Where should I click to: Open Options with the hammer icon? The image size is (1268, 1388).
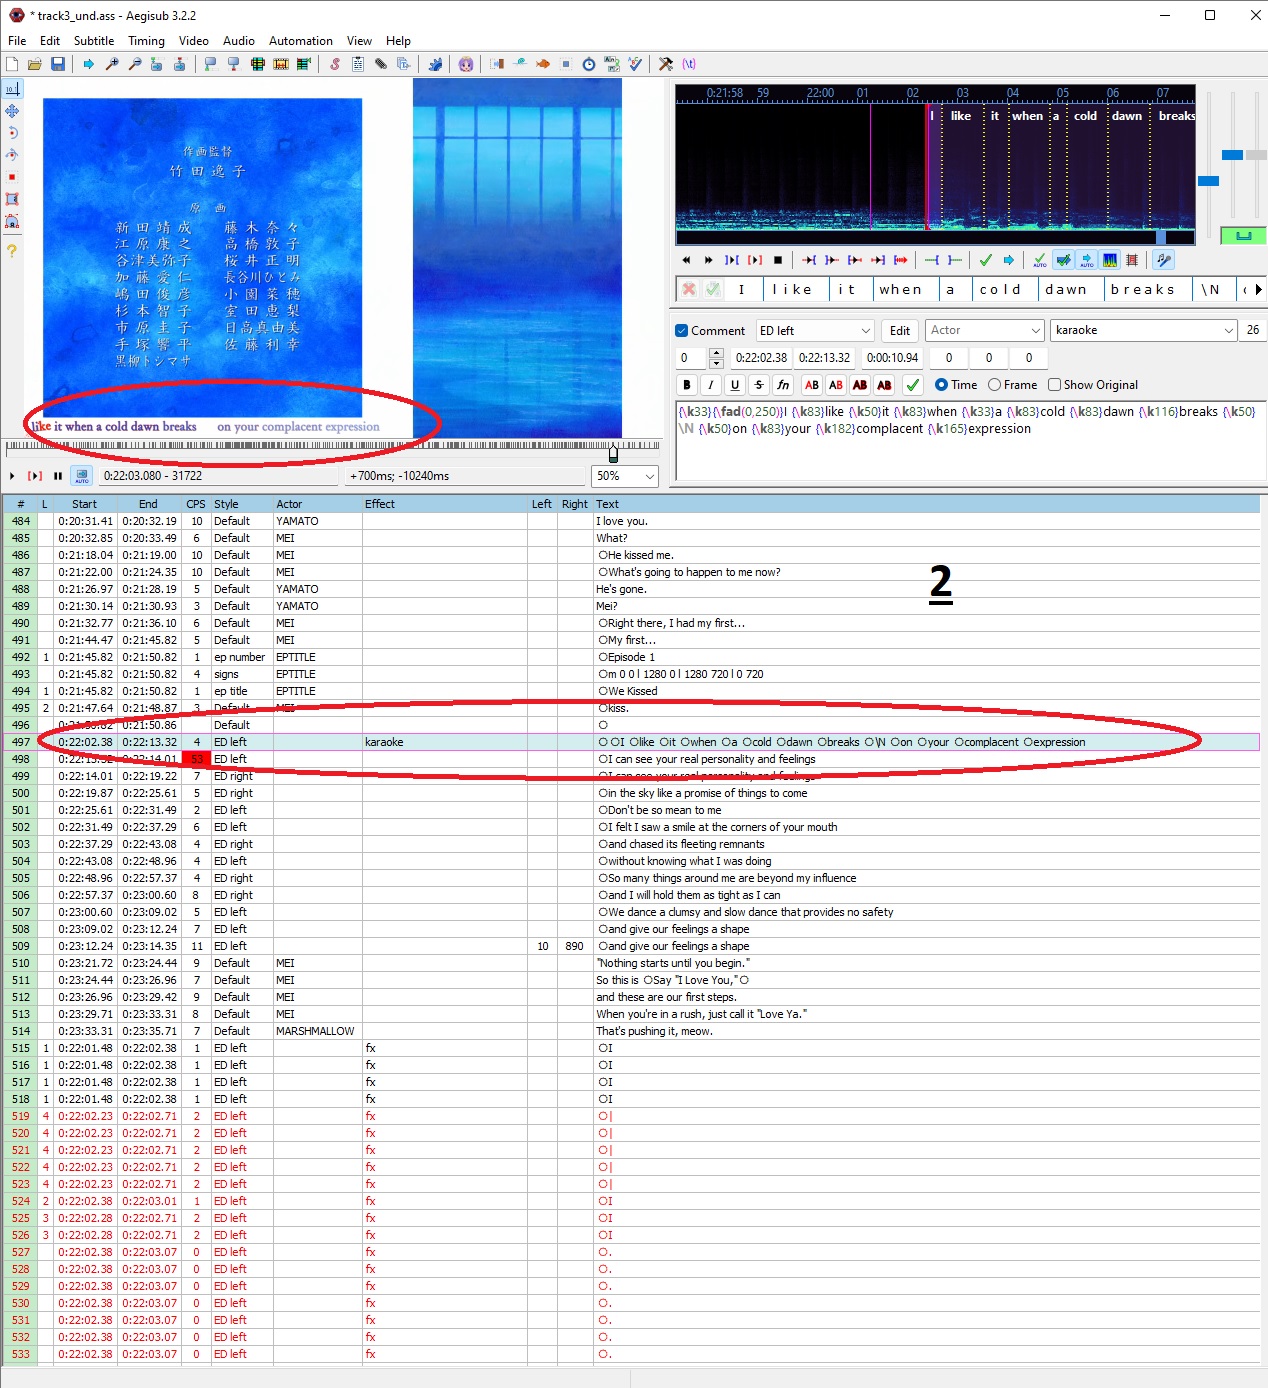coord(666,64)
